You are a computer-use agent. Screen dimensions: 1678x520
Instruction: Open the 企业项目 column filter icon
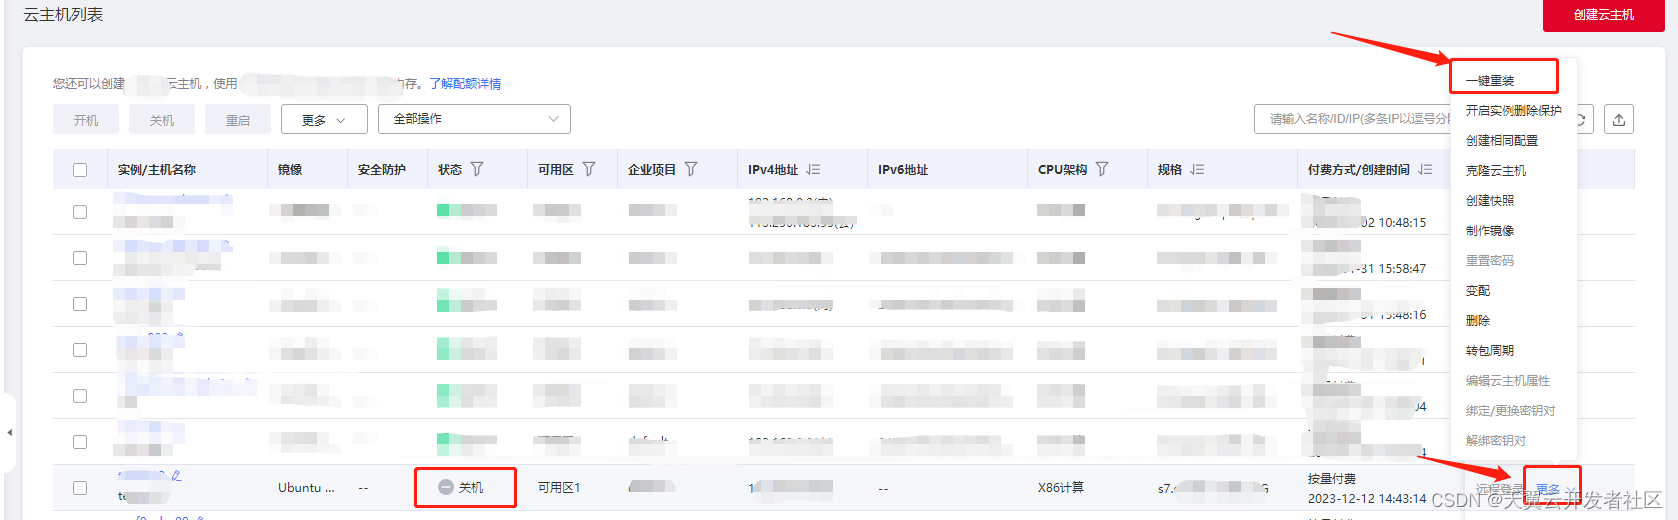pyautogui.click(x=691, y=169)
